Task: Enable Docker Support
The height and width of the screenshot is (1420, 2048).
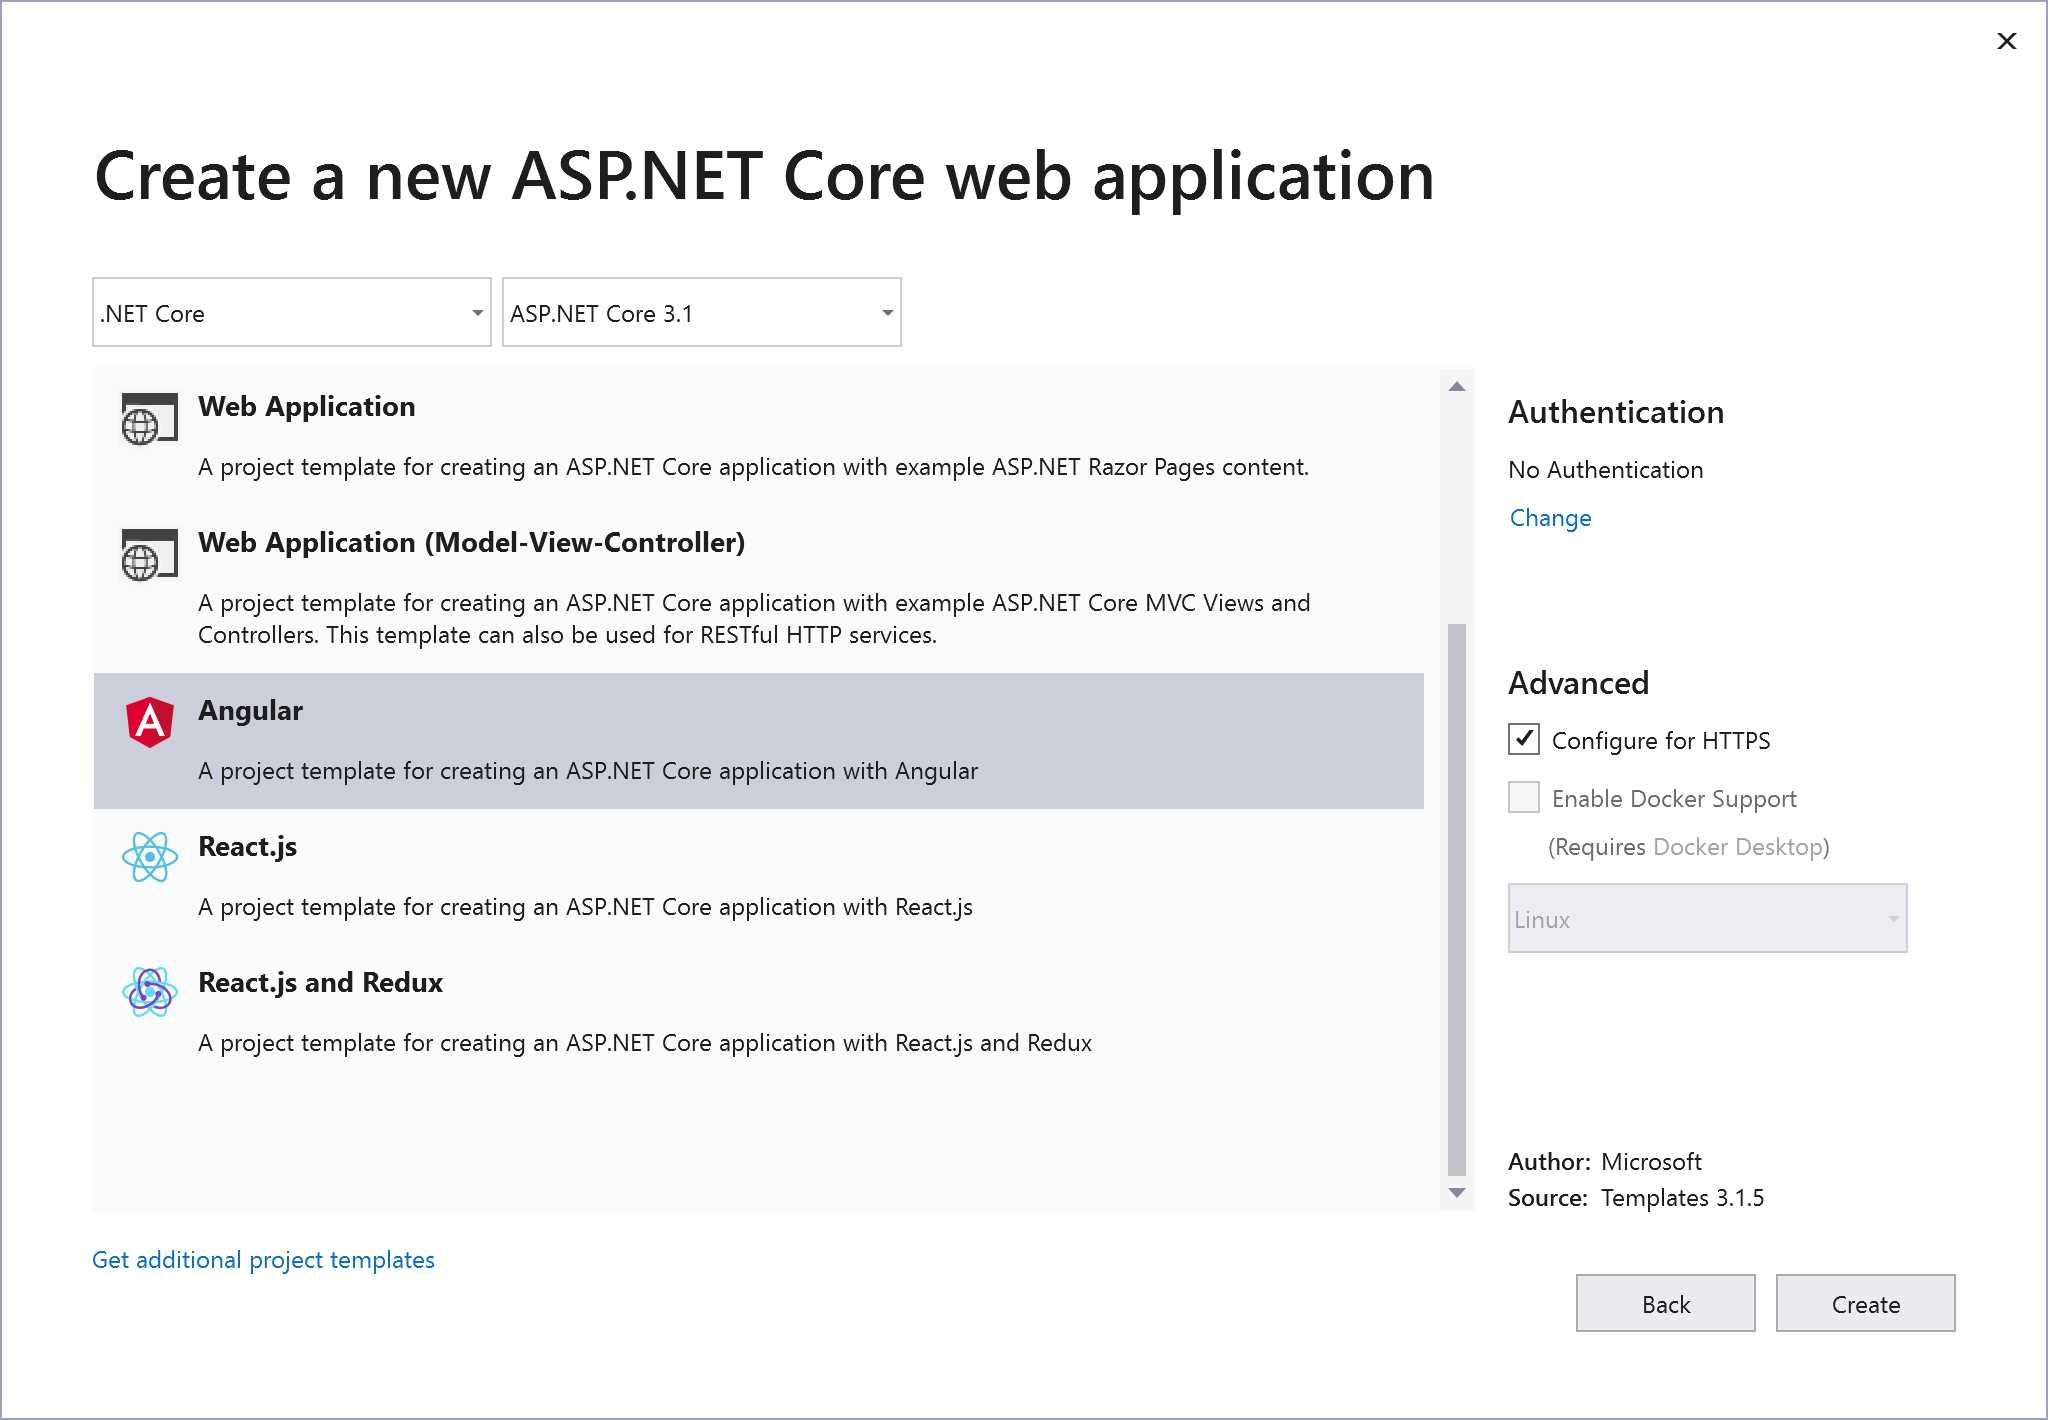Action: click(x=1523, y=797)
